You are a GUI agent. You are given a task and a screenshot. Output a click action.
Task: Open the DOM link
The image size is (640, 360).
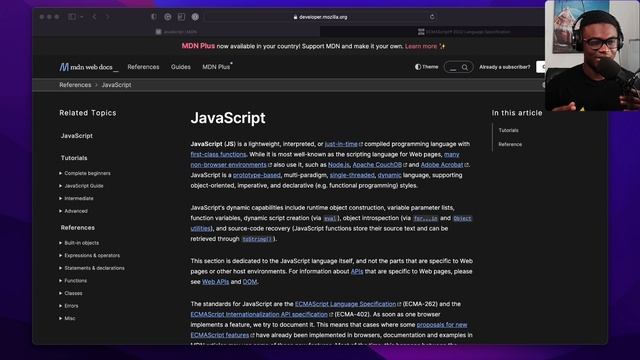250,282
